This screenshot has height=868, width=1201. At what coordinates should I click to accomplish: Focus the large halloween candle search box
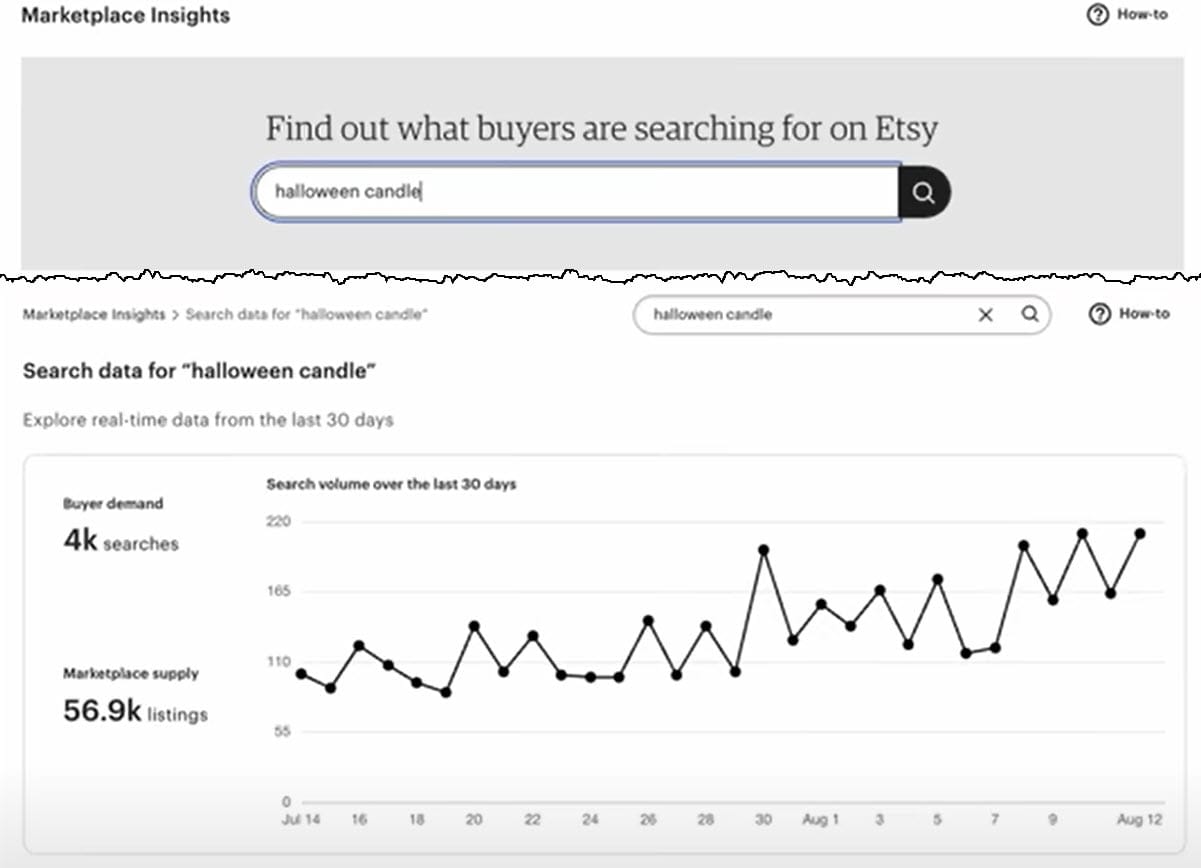point(575,192)
